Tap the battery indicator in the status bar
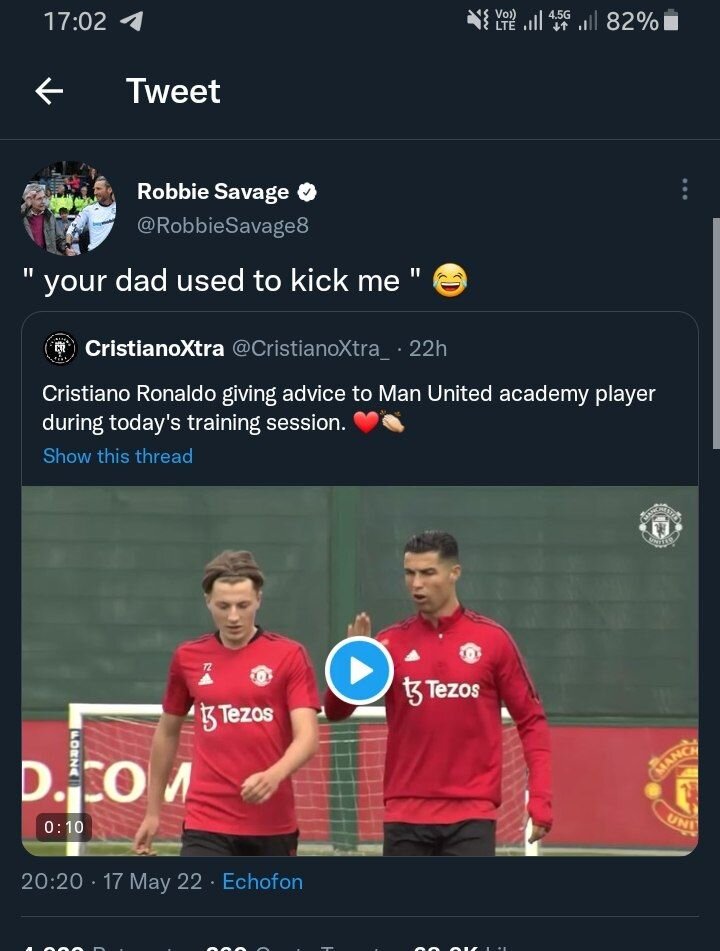 (x=671, y=21)
